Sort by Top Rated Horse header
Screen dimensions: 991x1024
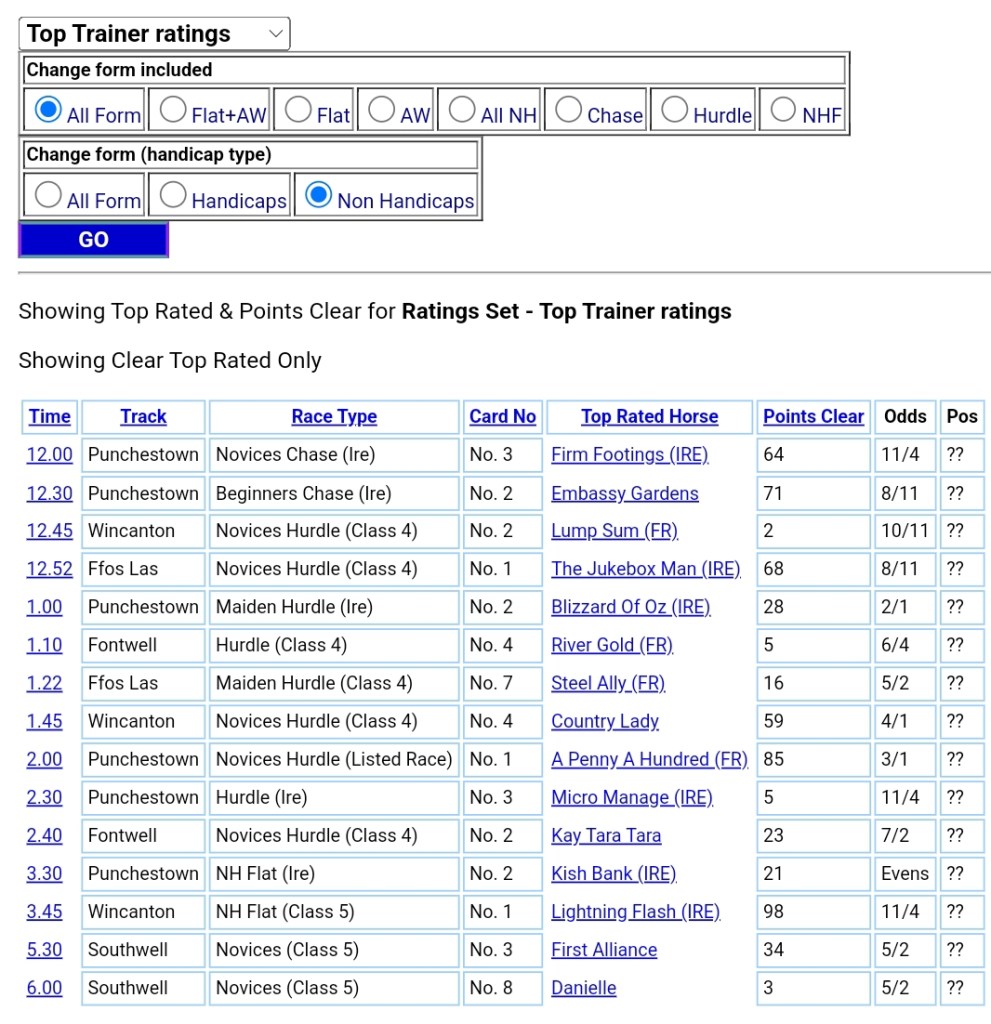point(649,417)
